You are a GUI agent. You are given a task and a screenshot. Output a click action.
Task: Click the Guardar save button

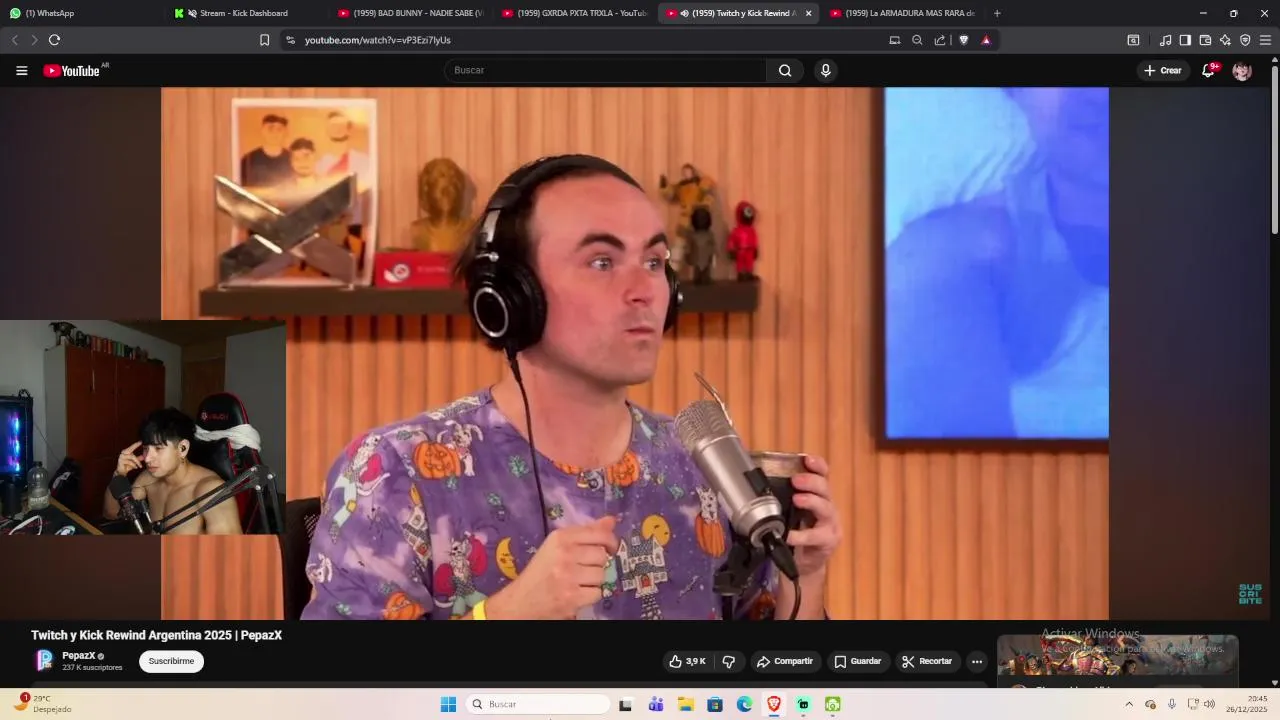pos(858,661)
